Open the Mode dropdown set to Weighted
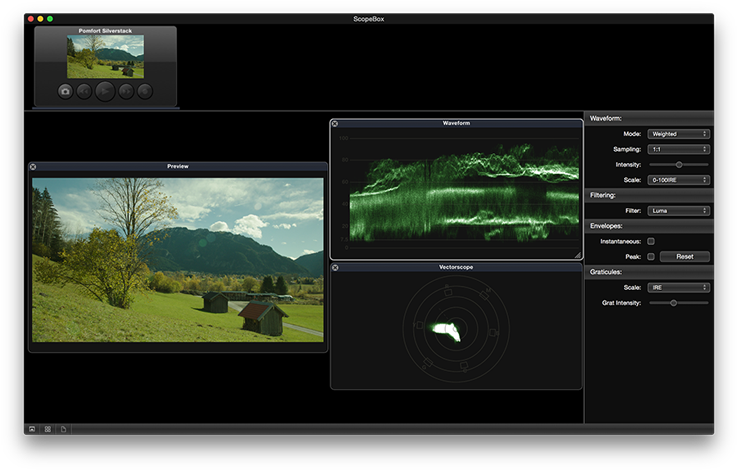 click(x=678, y=133)
